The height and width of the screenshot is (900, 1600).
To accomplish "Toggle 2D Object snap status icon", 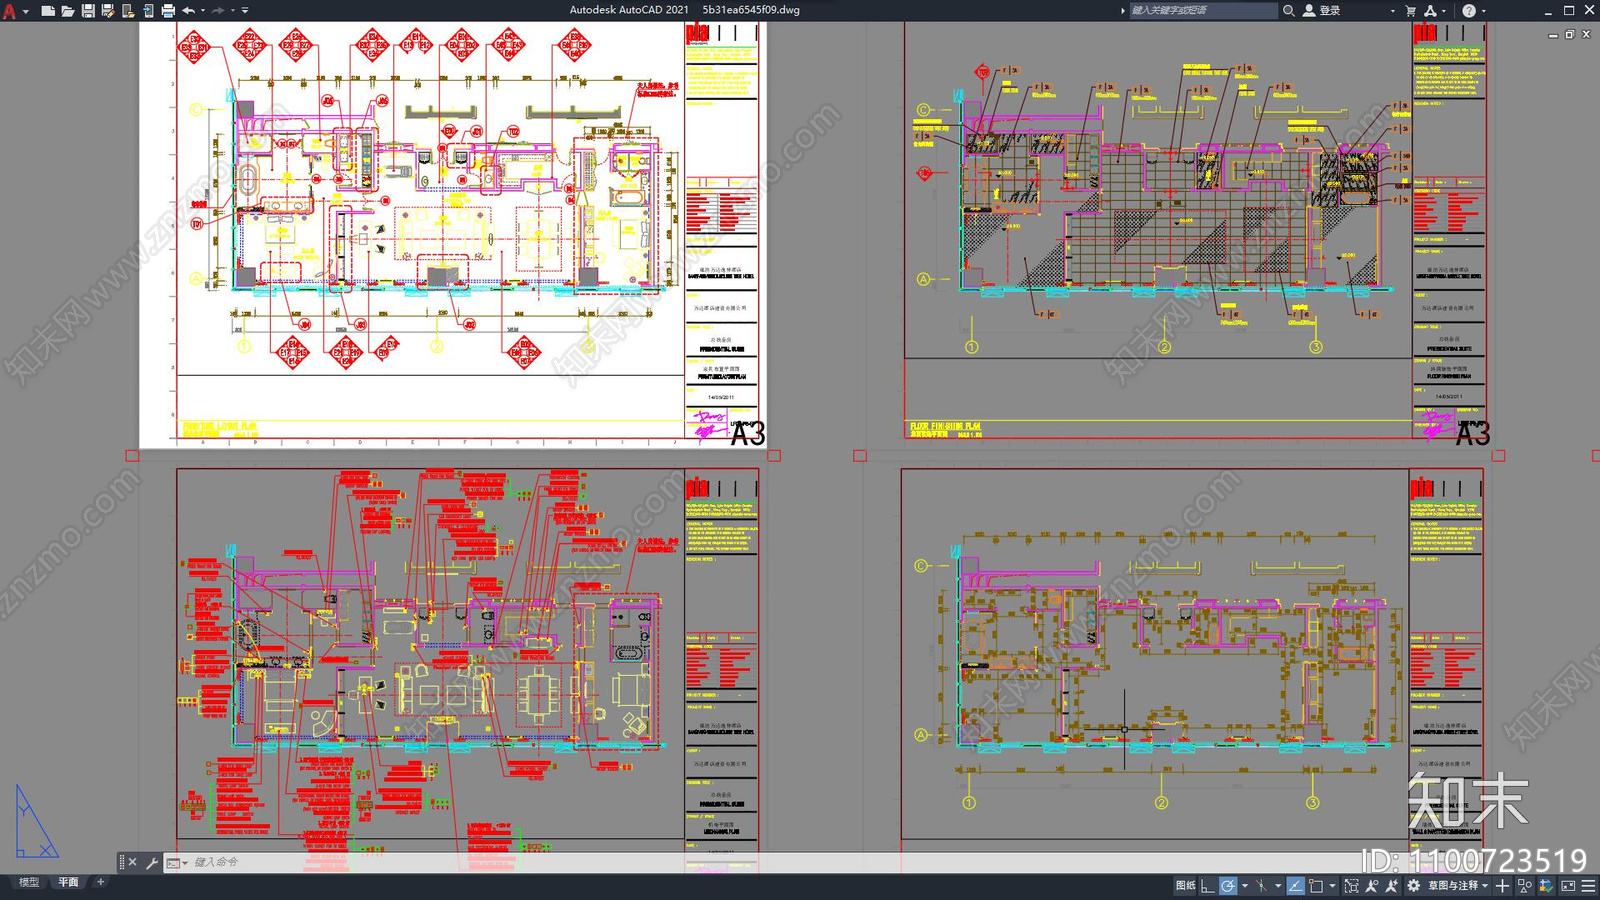I will point(1315,886).
